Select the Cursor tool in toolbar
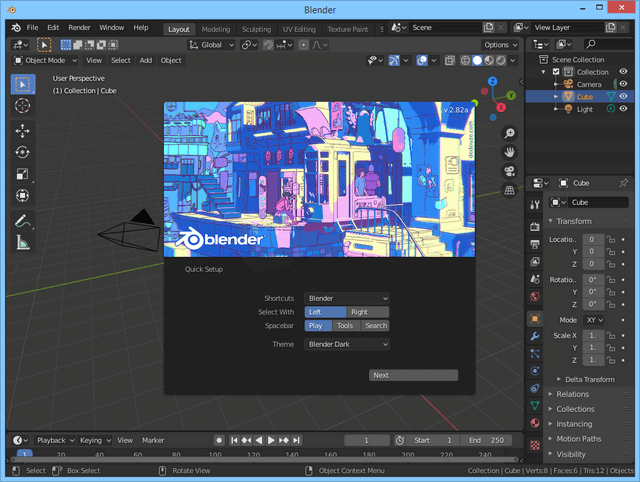Screen dimensions: 640x482 (22, 106)
